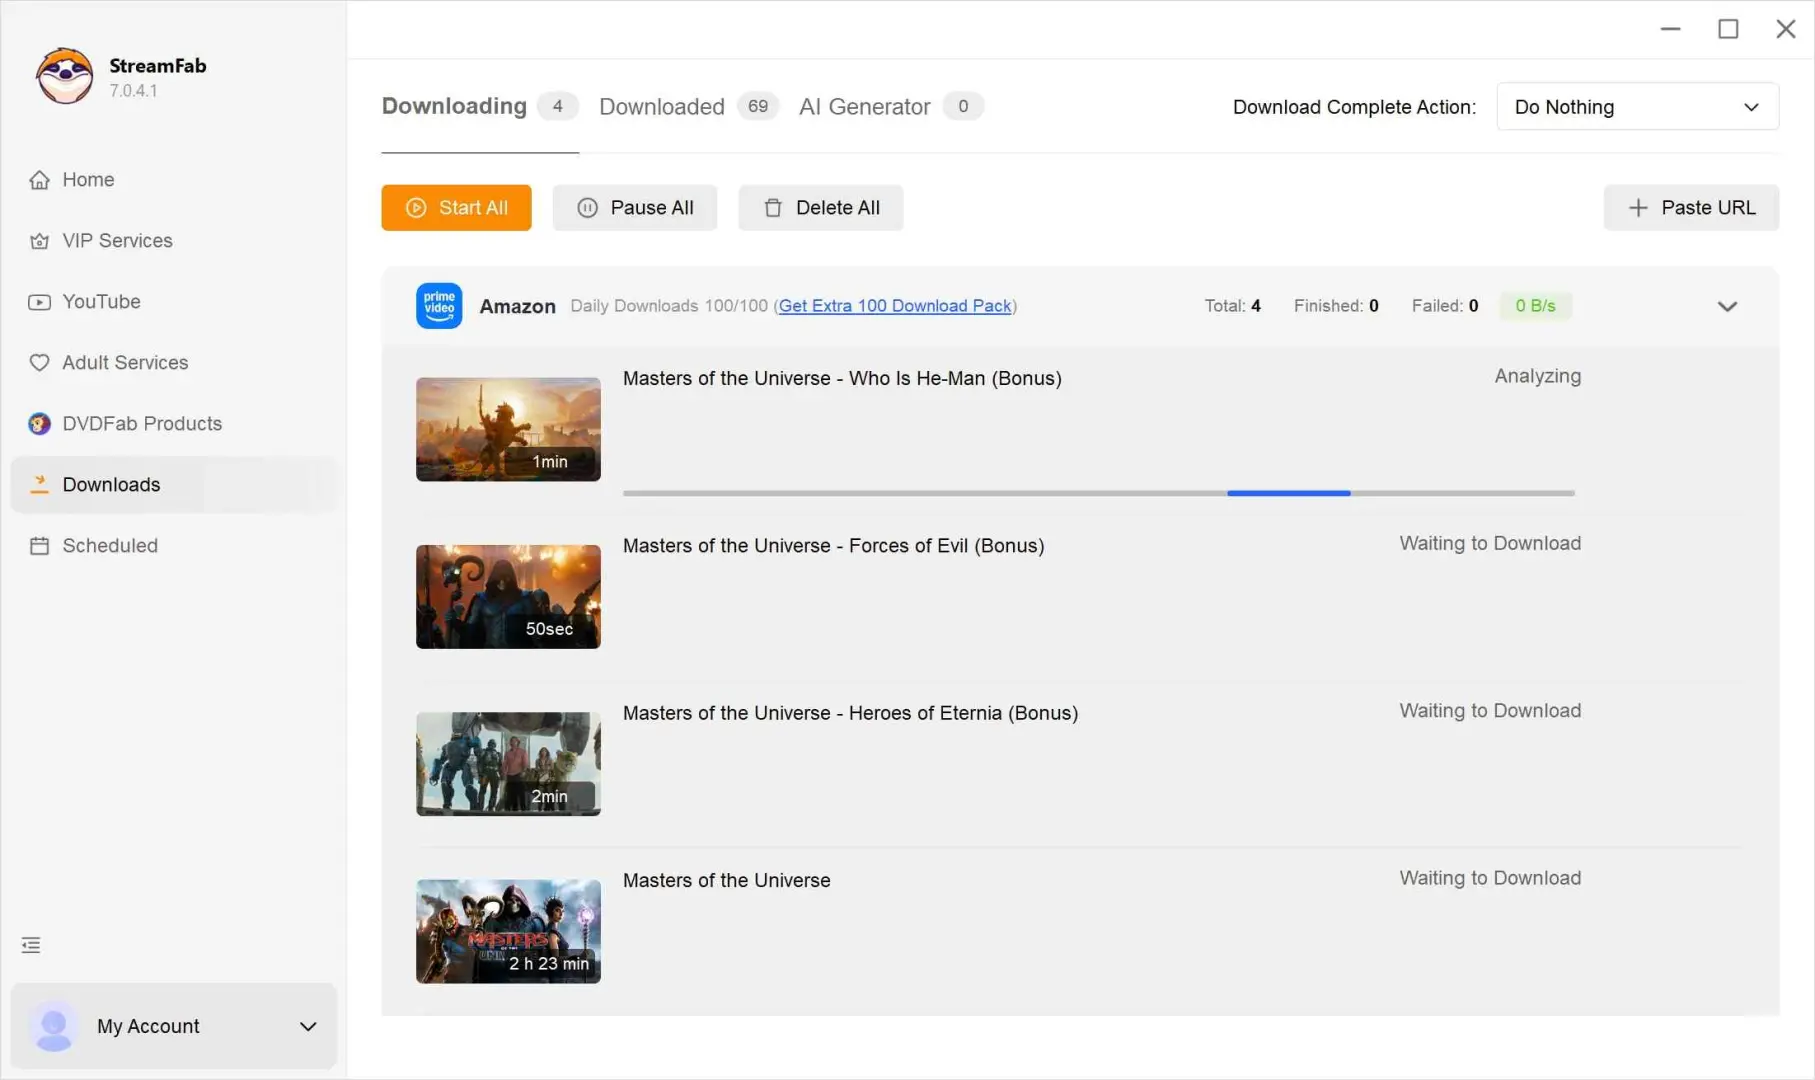Click the Amazon Prime Video logo
This screenshot has height=1080, width=1815.
pyautogui.click(x=439, y=306)
